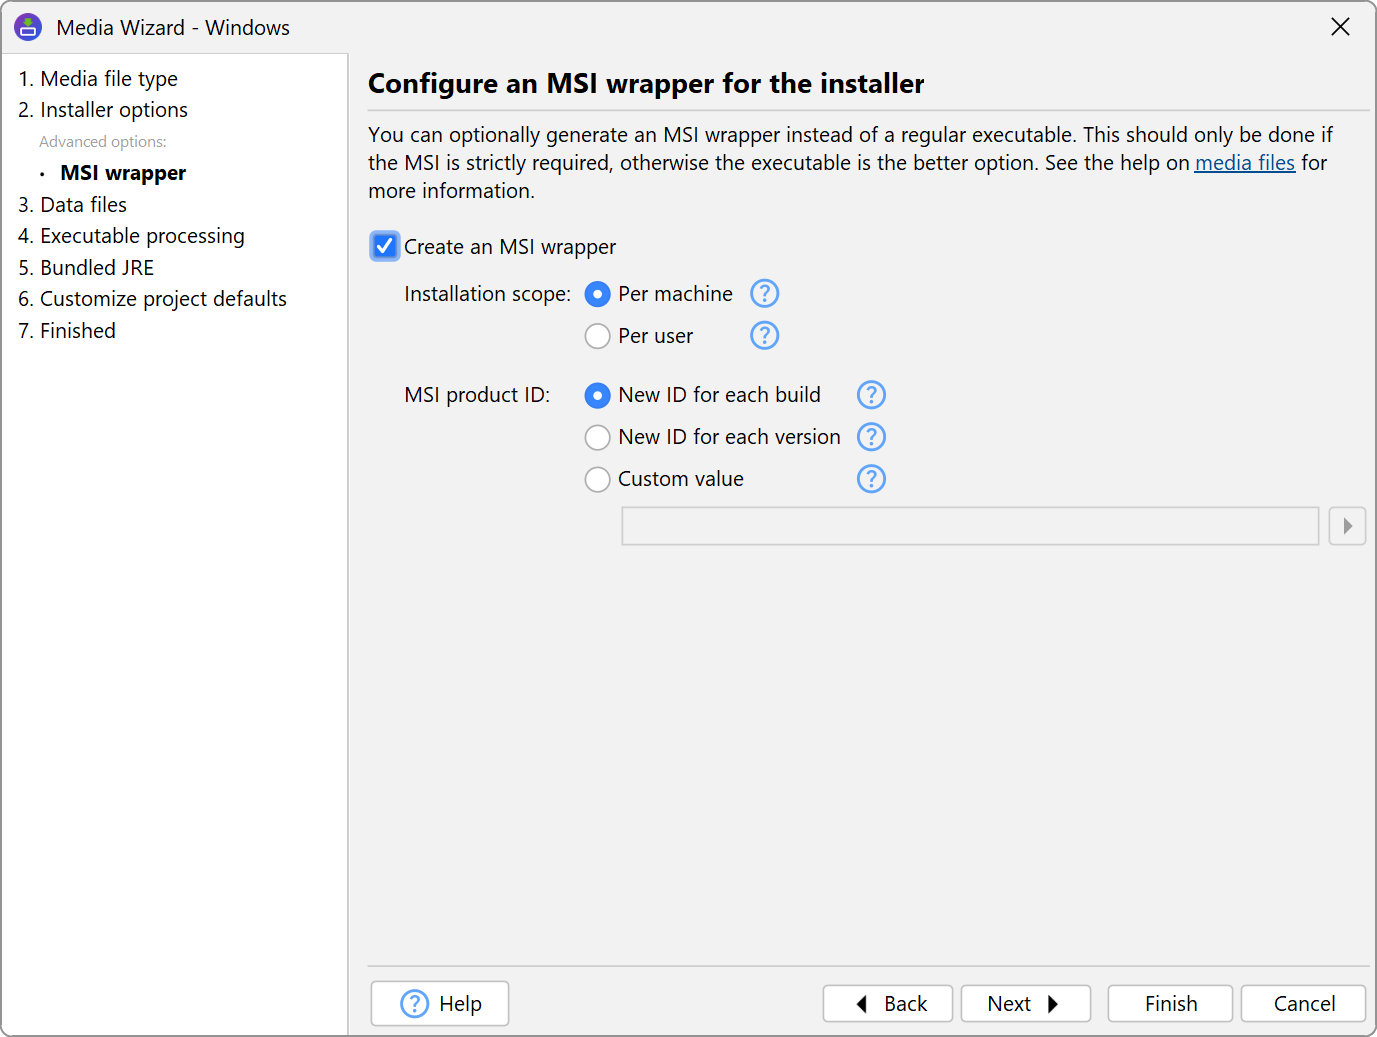Open Executable processing step

131,236
